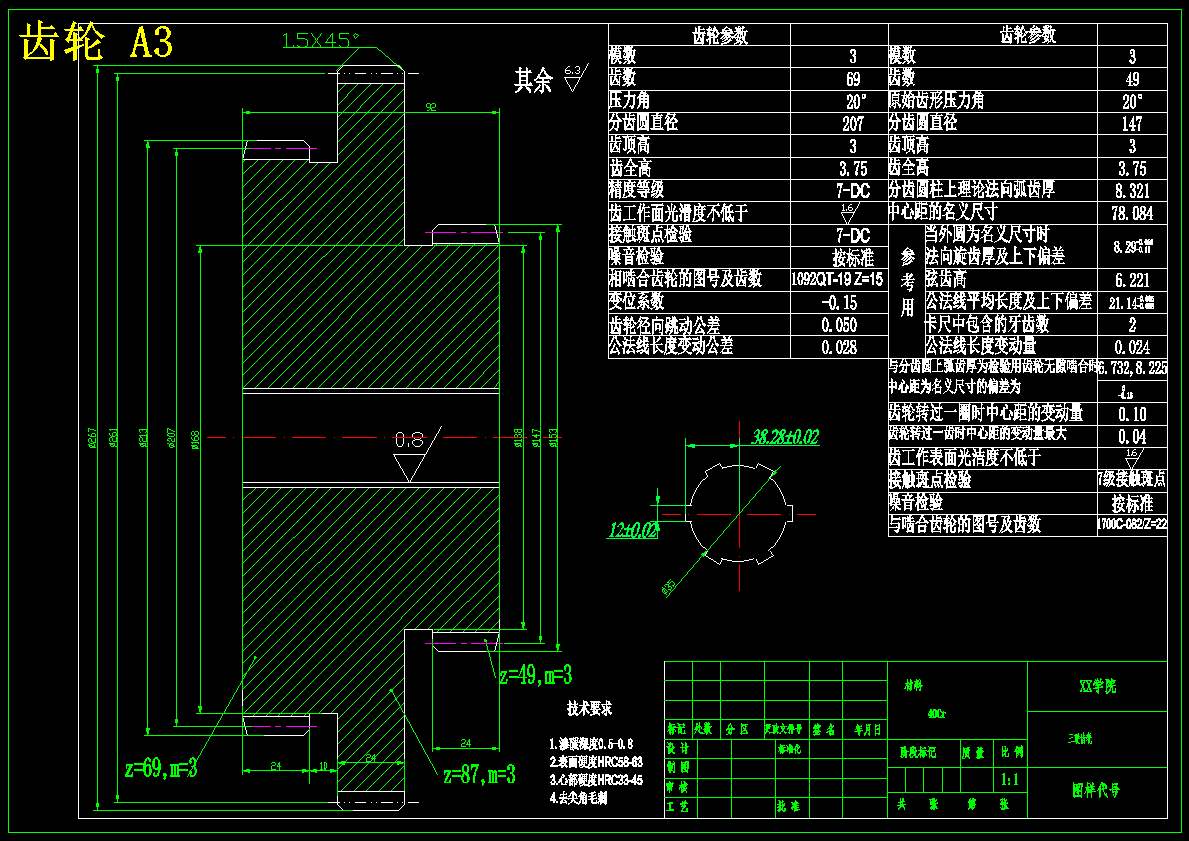The image size is (1189, 841).
Task: Click the '技术要求' heading
Action: point(589,708)
